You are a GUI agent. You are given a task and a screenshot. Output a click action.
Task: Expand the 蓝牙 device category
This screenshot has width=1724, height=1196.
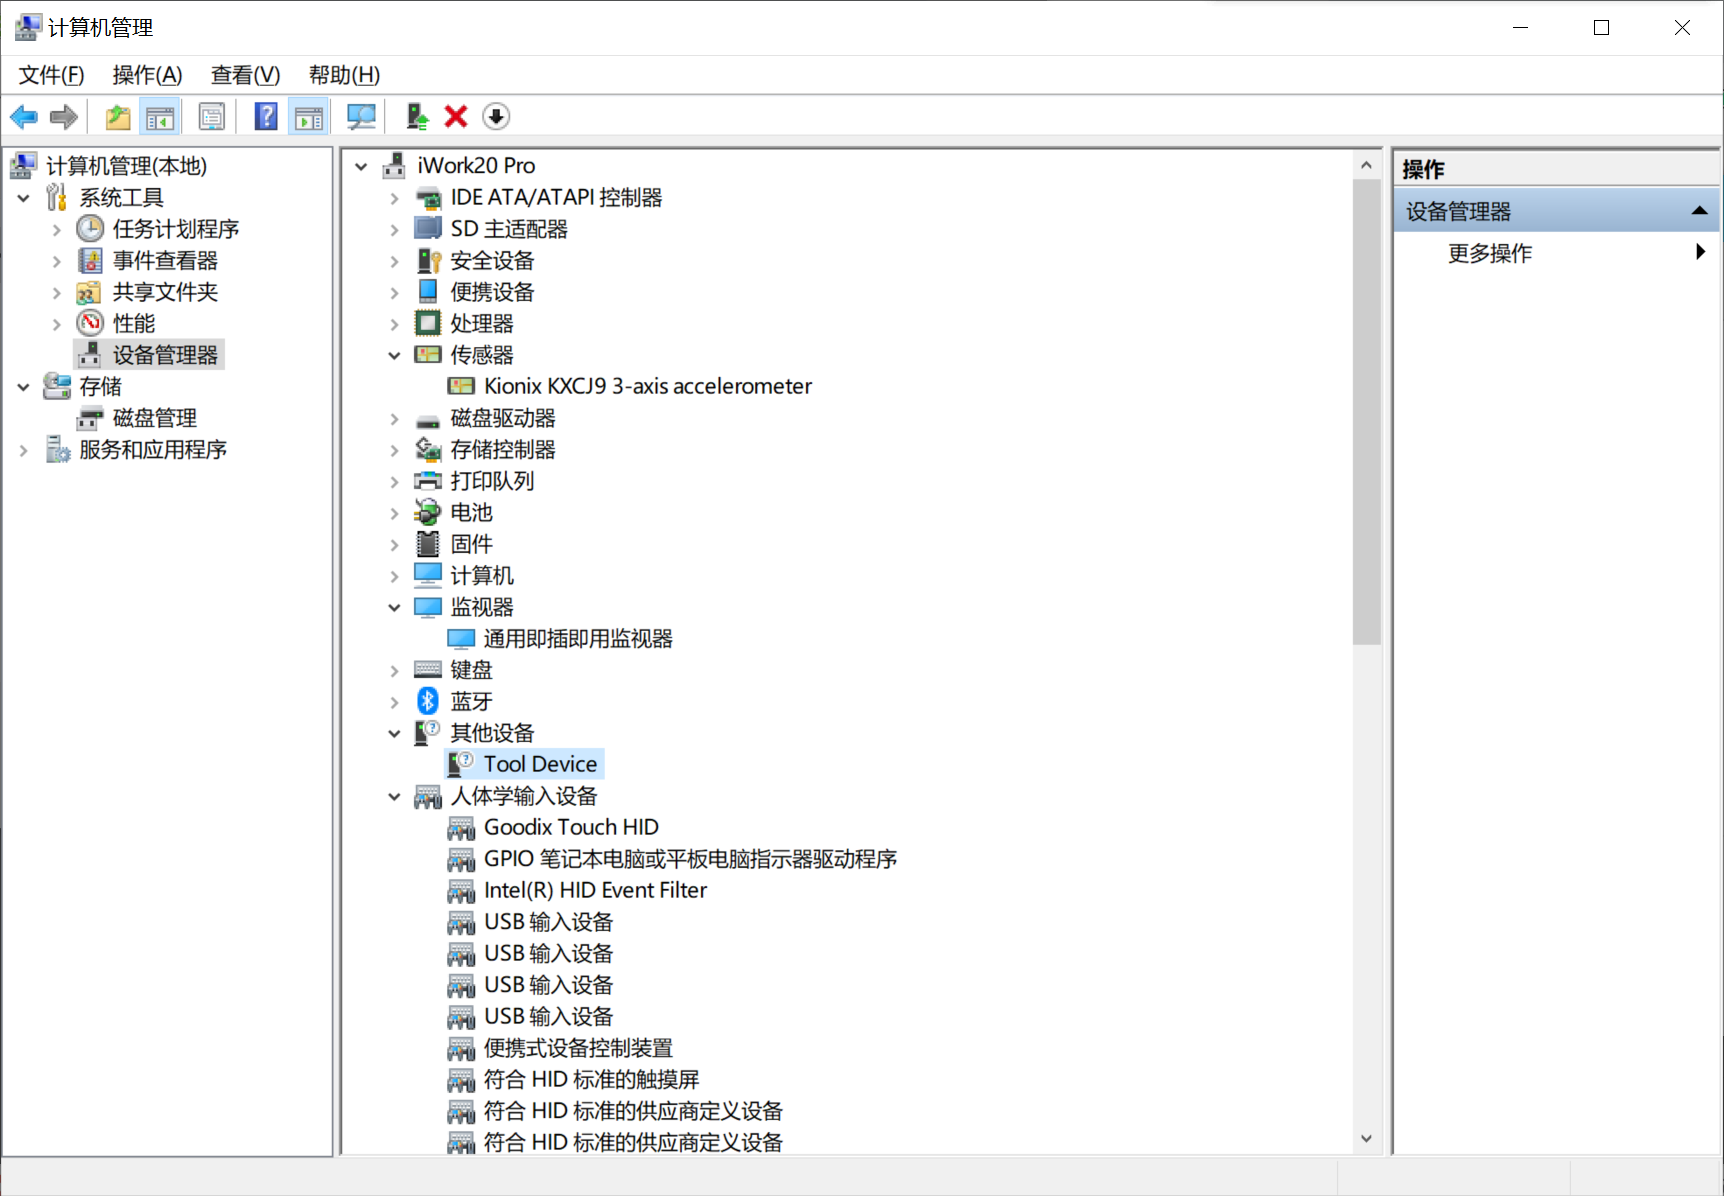click(x=394, y=702)
